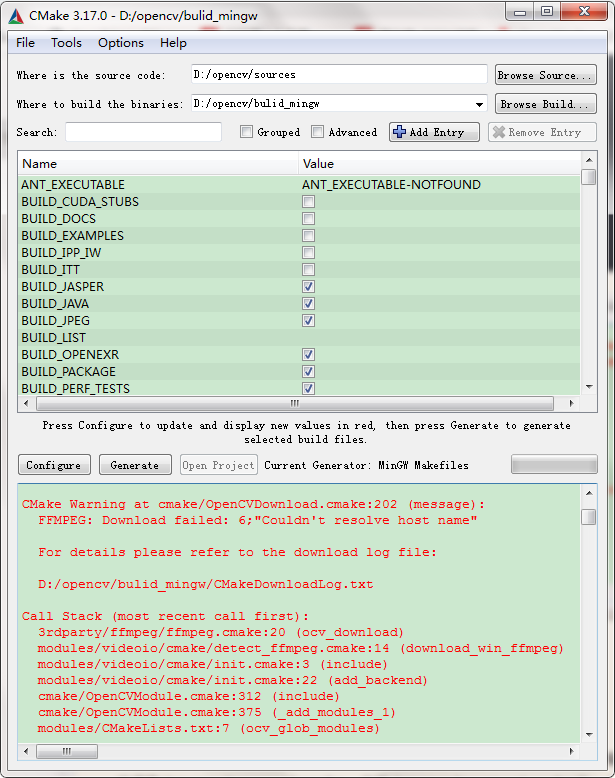Click the Browse Build button
The width and height of the screenshot is (615, 778).
(546, 104)
